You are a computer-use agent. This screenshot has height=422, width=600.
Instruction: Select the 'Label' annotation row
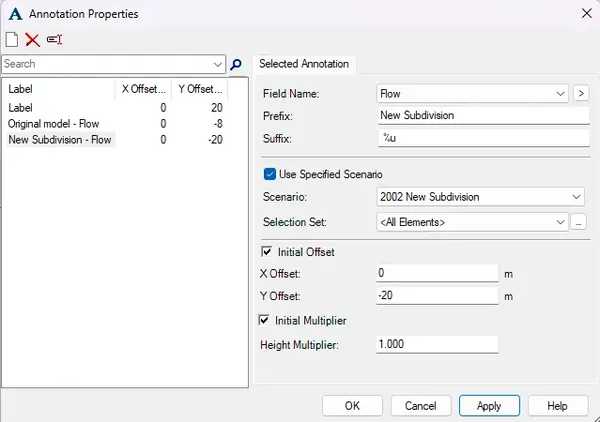coord(115,108)
